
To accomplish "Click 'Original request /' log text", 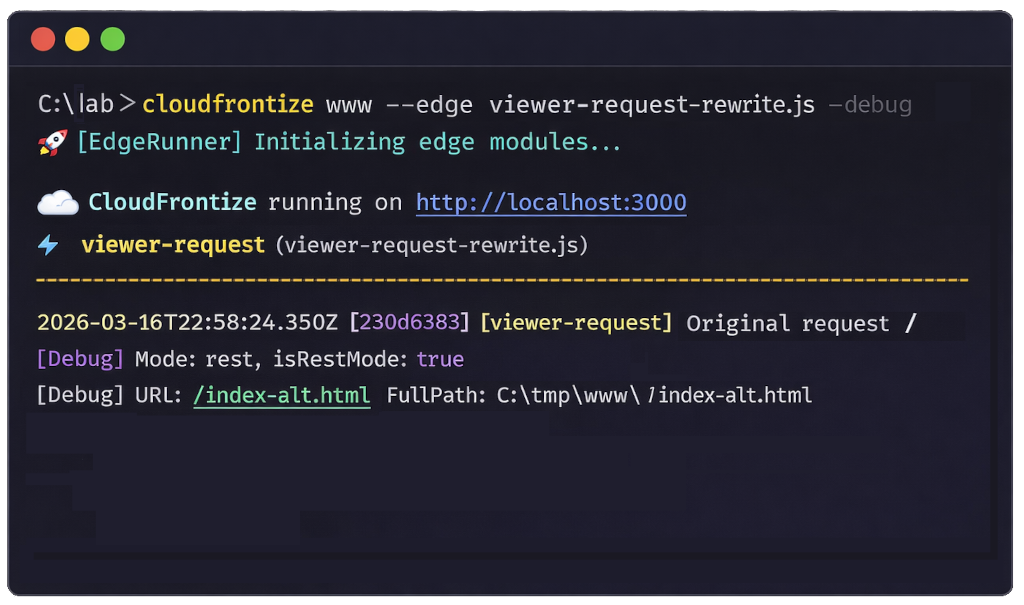I will pyautogui.click(x=801, y=323).
